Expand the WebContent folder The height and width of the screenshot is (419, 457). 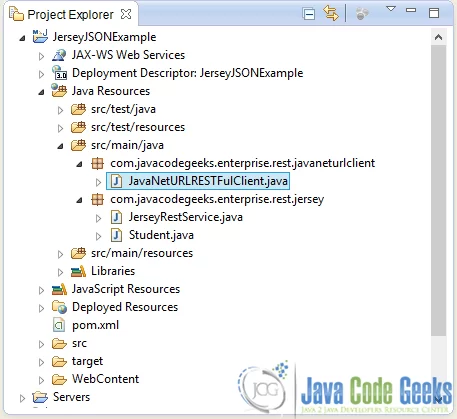pos(41,380)
